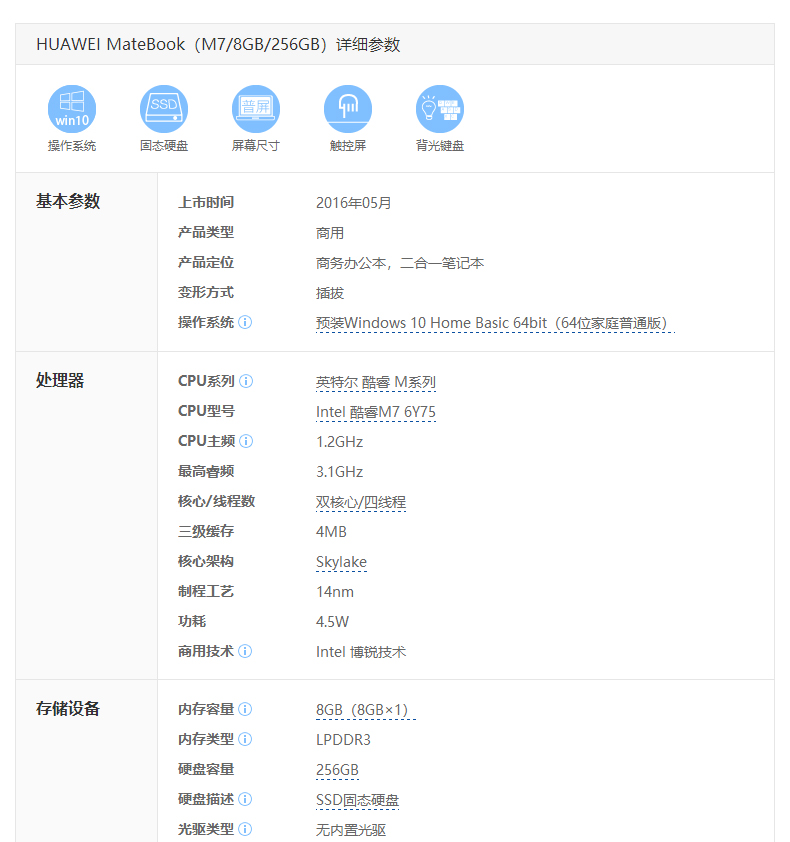This screenshot has height=842, width=790.
Task: Open the SSD固态硬盘 link
Action: pyautogui.click(x=358, y=800)
